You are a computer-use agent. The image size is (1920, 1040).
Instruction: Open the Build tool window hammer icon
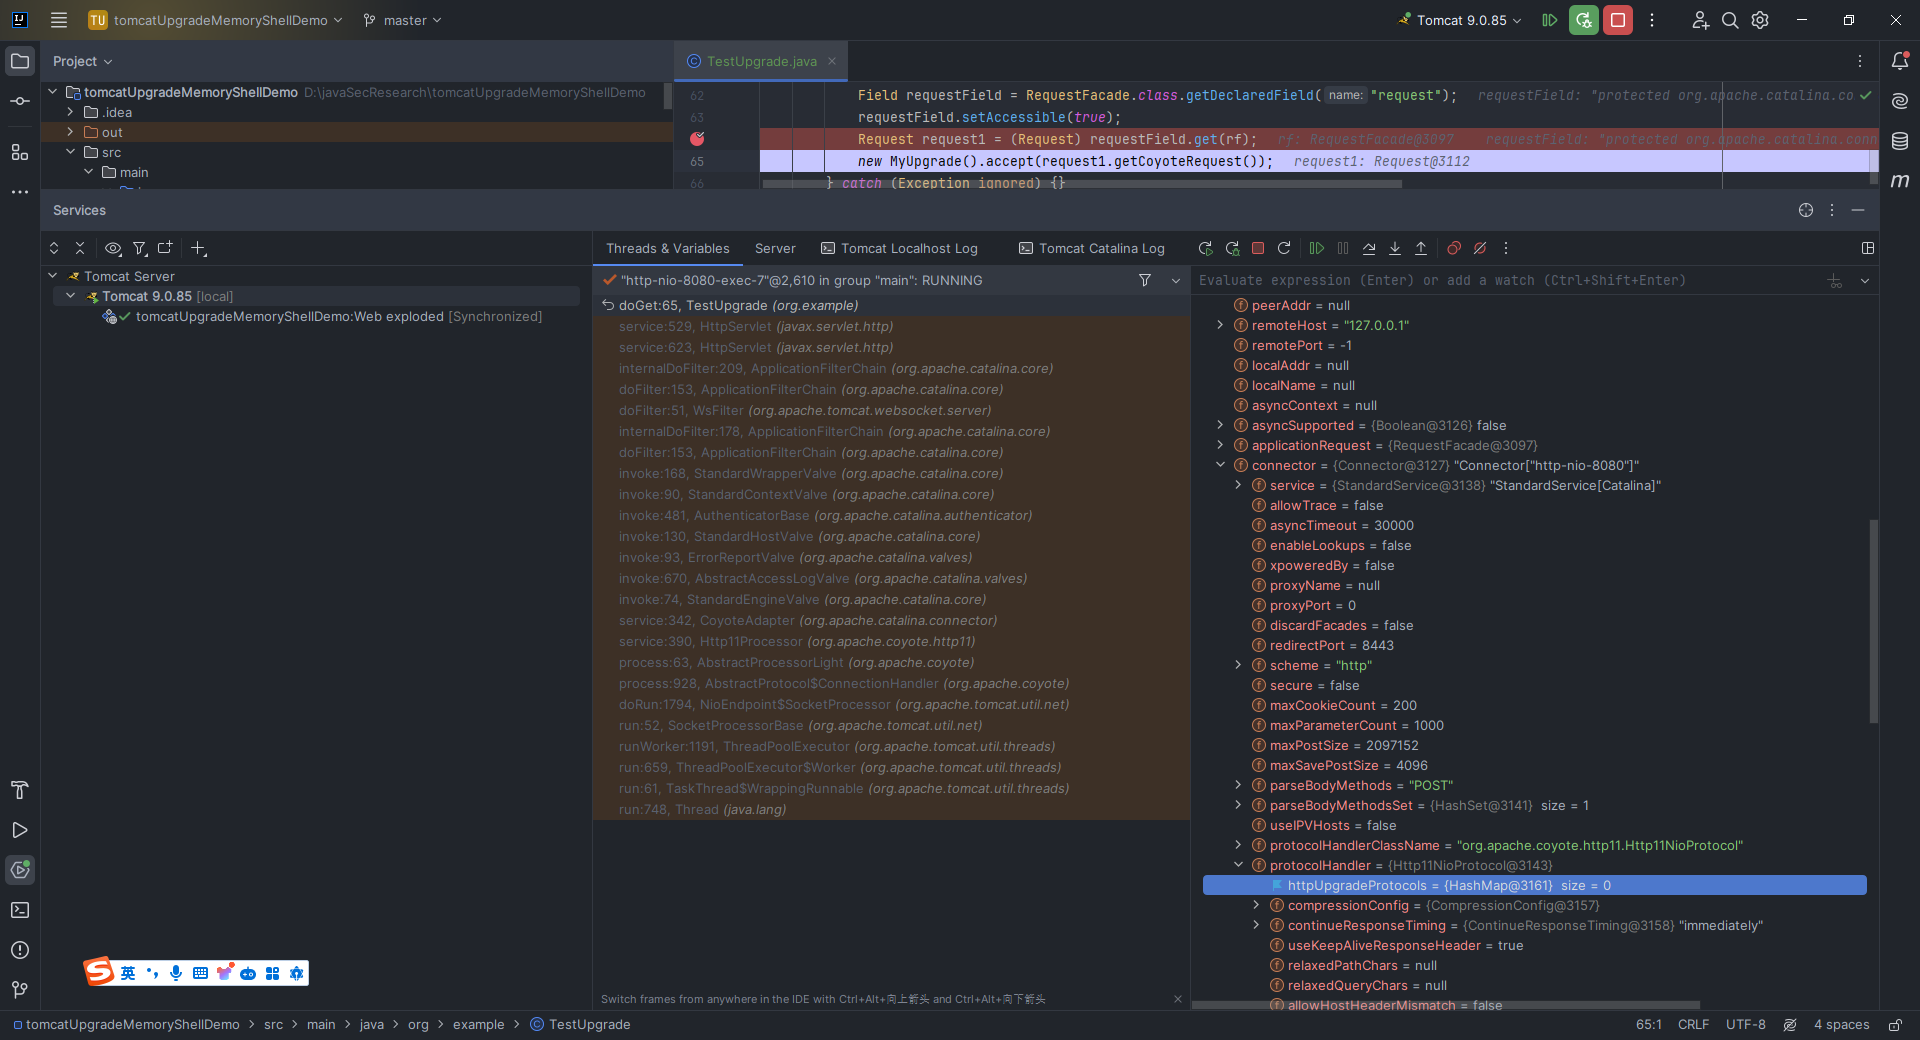coord(20,790)
